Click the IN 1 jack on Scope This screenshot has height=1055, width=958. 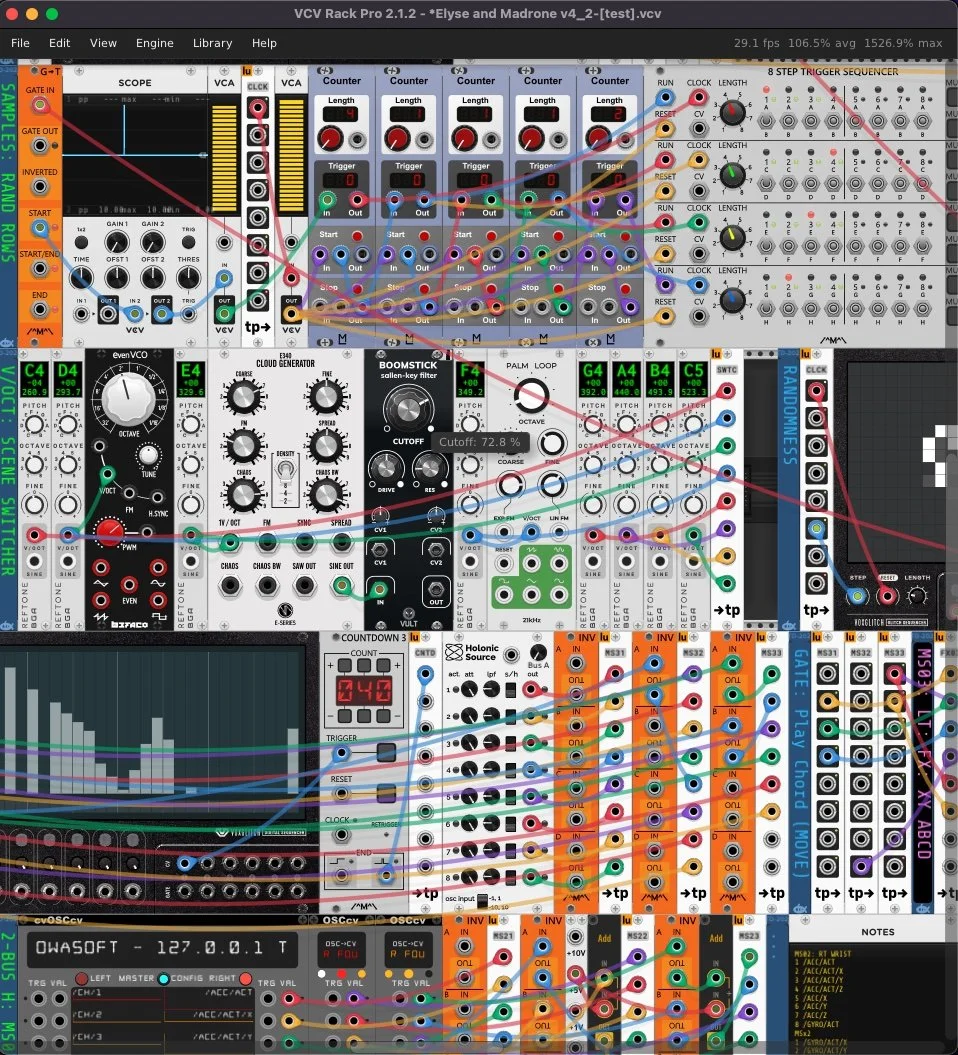(81, 314)
